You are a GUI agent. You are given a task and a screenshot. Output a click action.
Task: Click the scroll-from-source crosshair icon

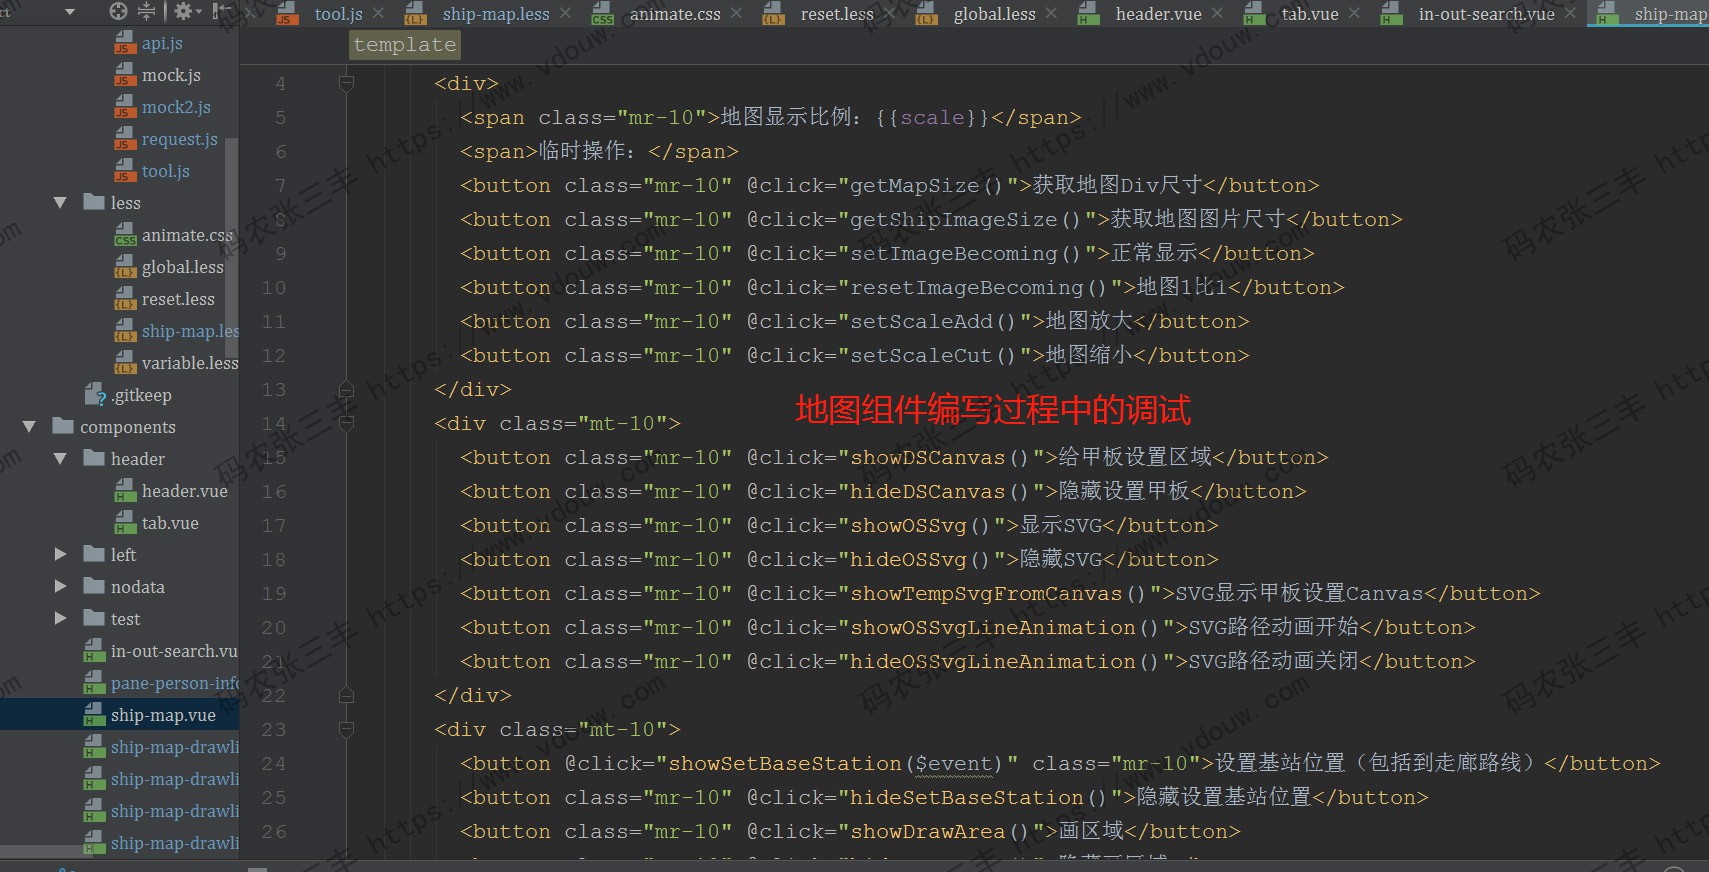pyautogui.click(x=118, y=12)
